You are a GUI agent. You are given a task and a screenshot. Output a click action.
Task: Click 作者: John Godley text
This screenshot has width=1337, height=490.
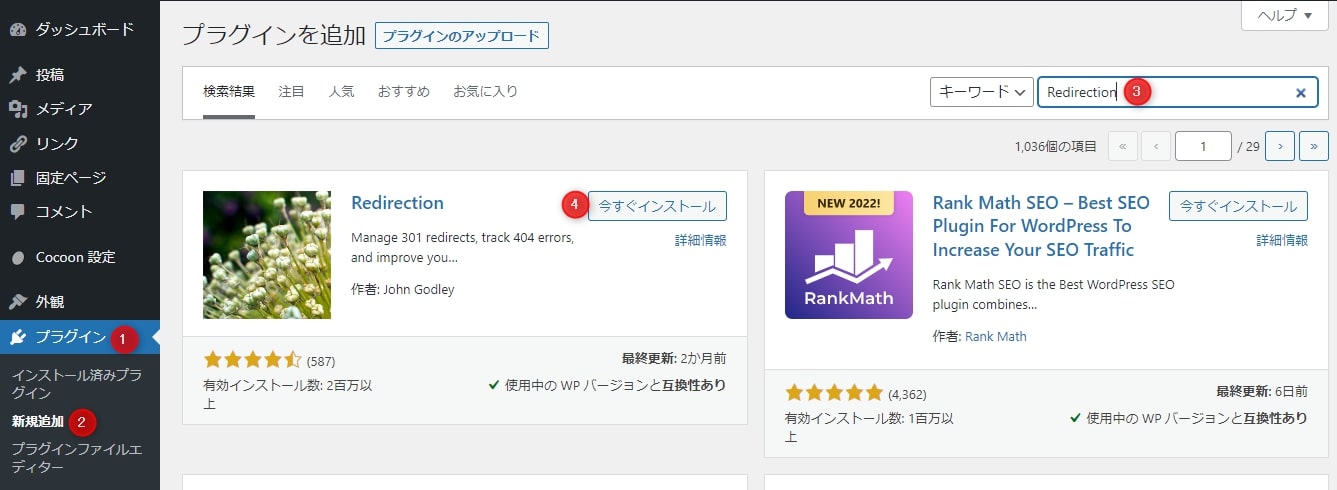point(403,290)
